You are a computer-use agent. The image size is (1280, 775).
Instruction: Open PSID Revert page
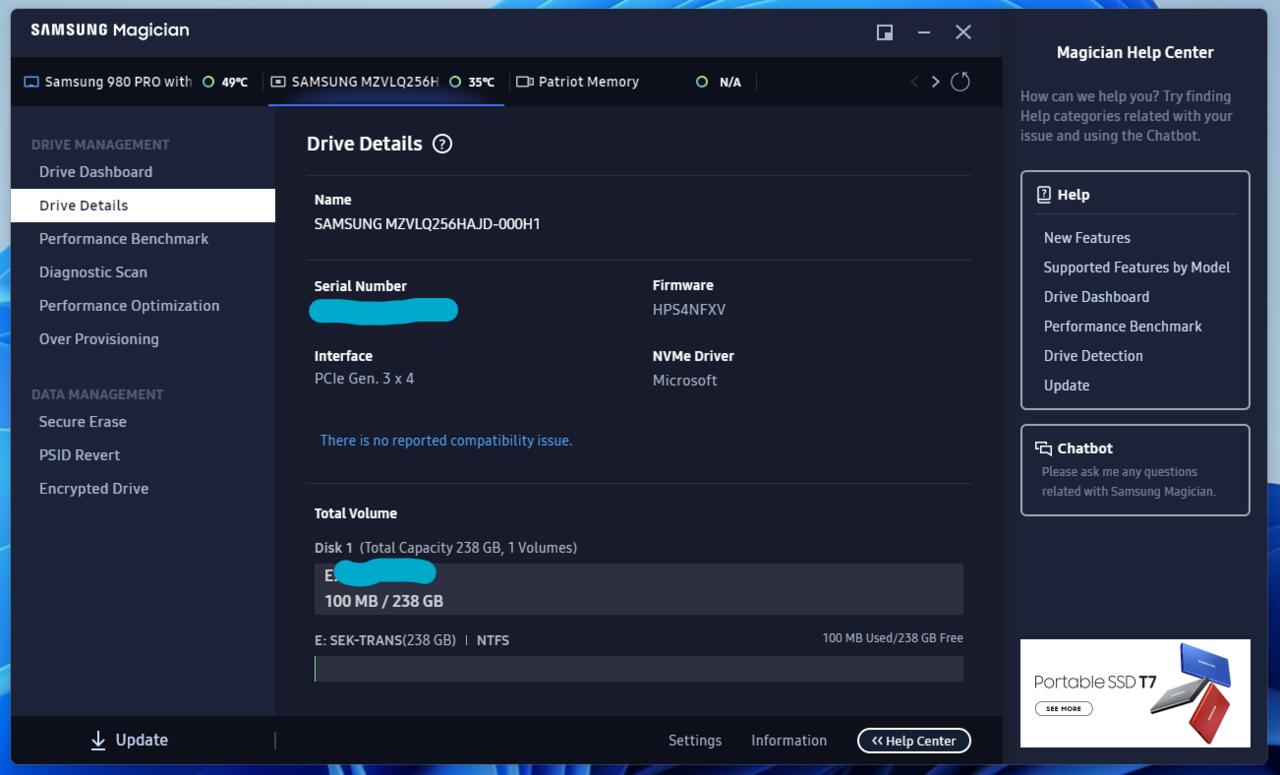click(80, 455)
